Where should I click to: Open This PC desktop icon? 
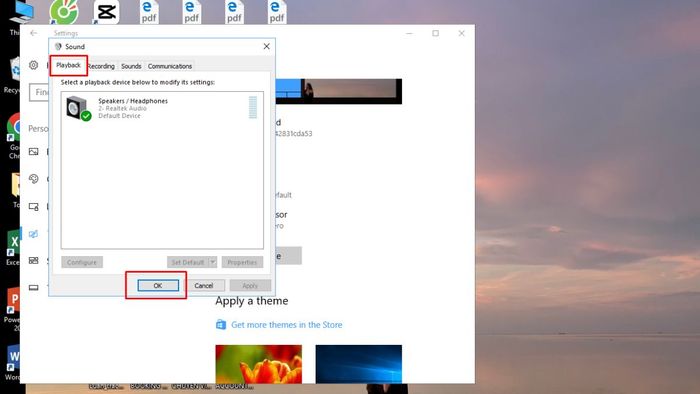click(21, 12)
